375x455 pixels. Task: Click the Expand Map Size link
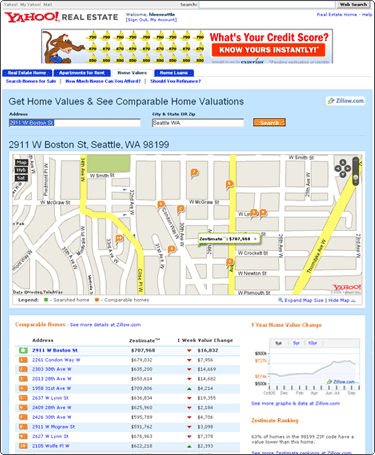pyautogui.click(x=304, y=300)
